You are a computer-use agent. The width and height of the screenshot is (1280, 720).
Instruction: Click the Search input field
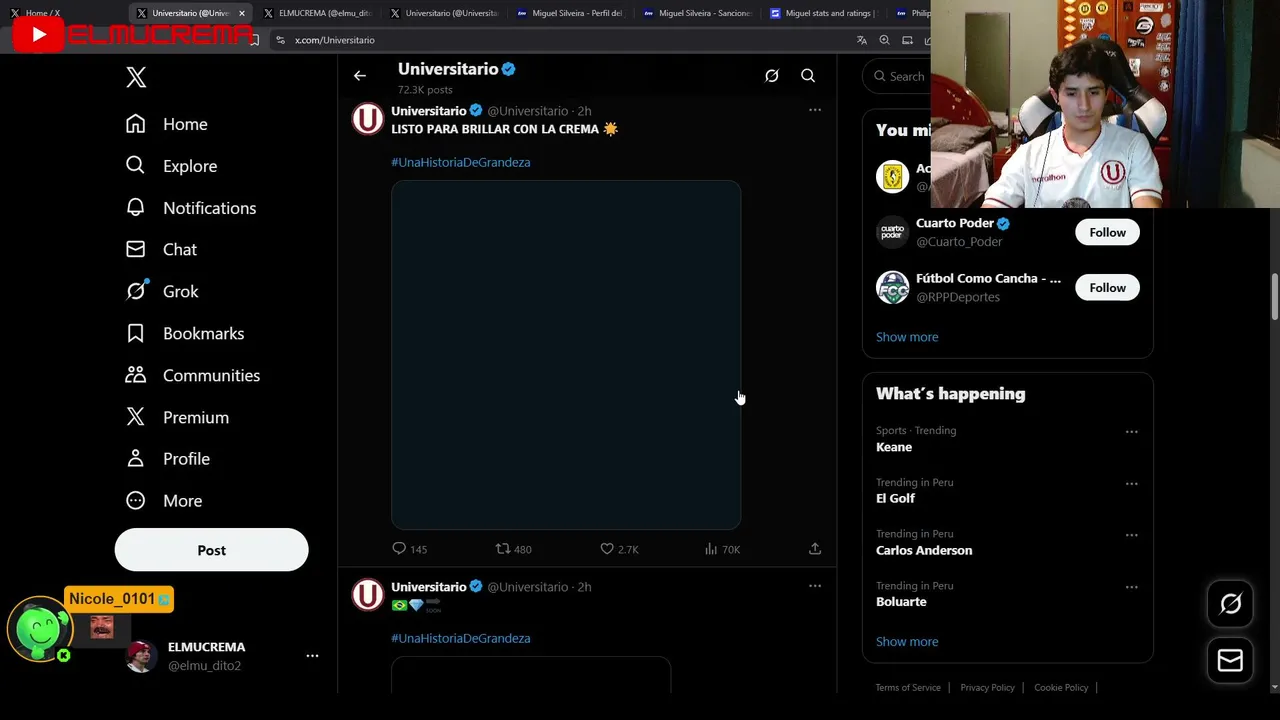click(905, 76)
